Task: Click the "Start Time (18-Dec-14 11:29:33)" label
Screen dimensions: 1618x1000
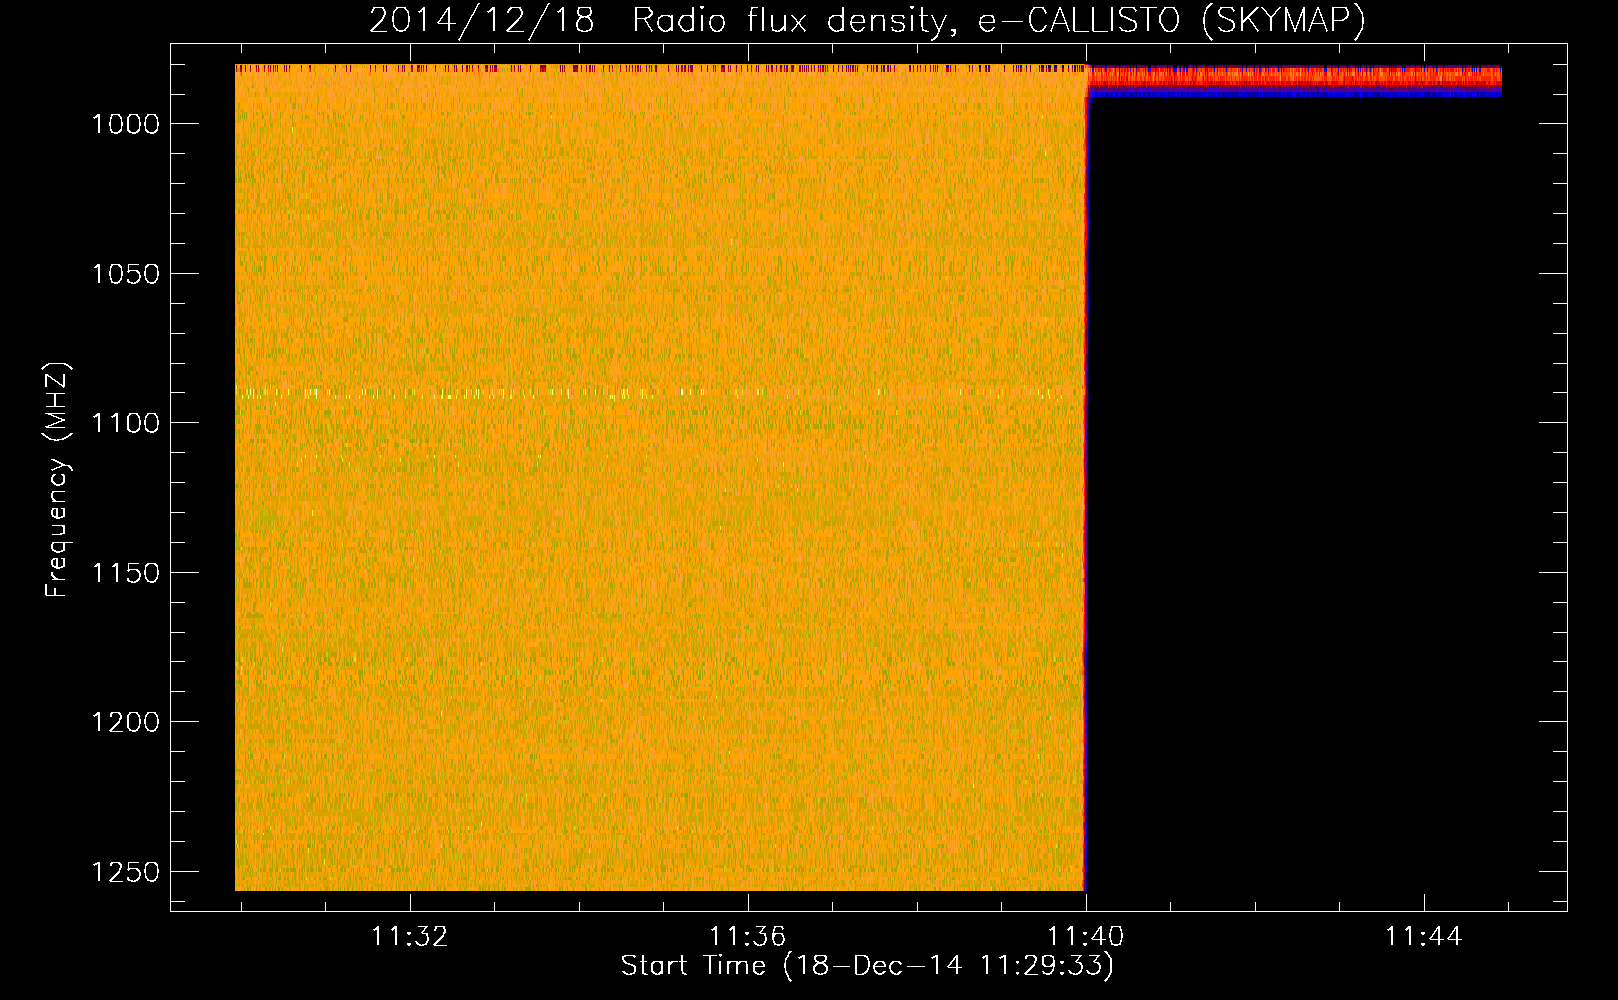Action: 867,966
